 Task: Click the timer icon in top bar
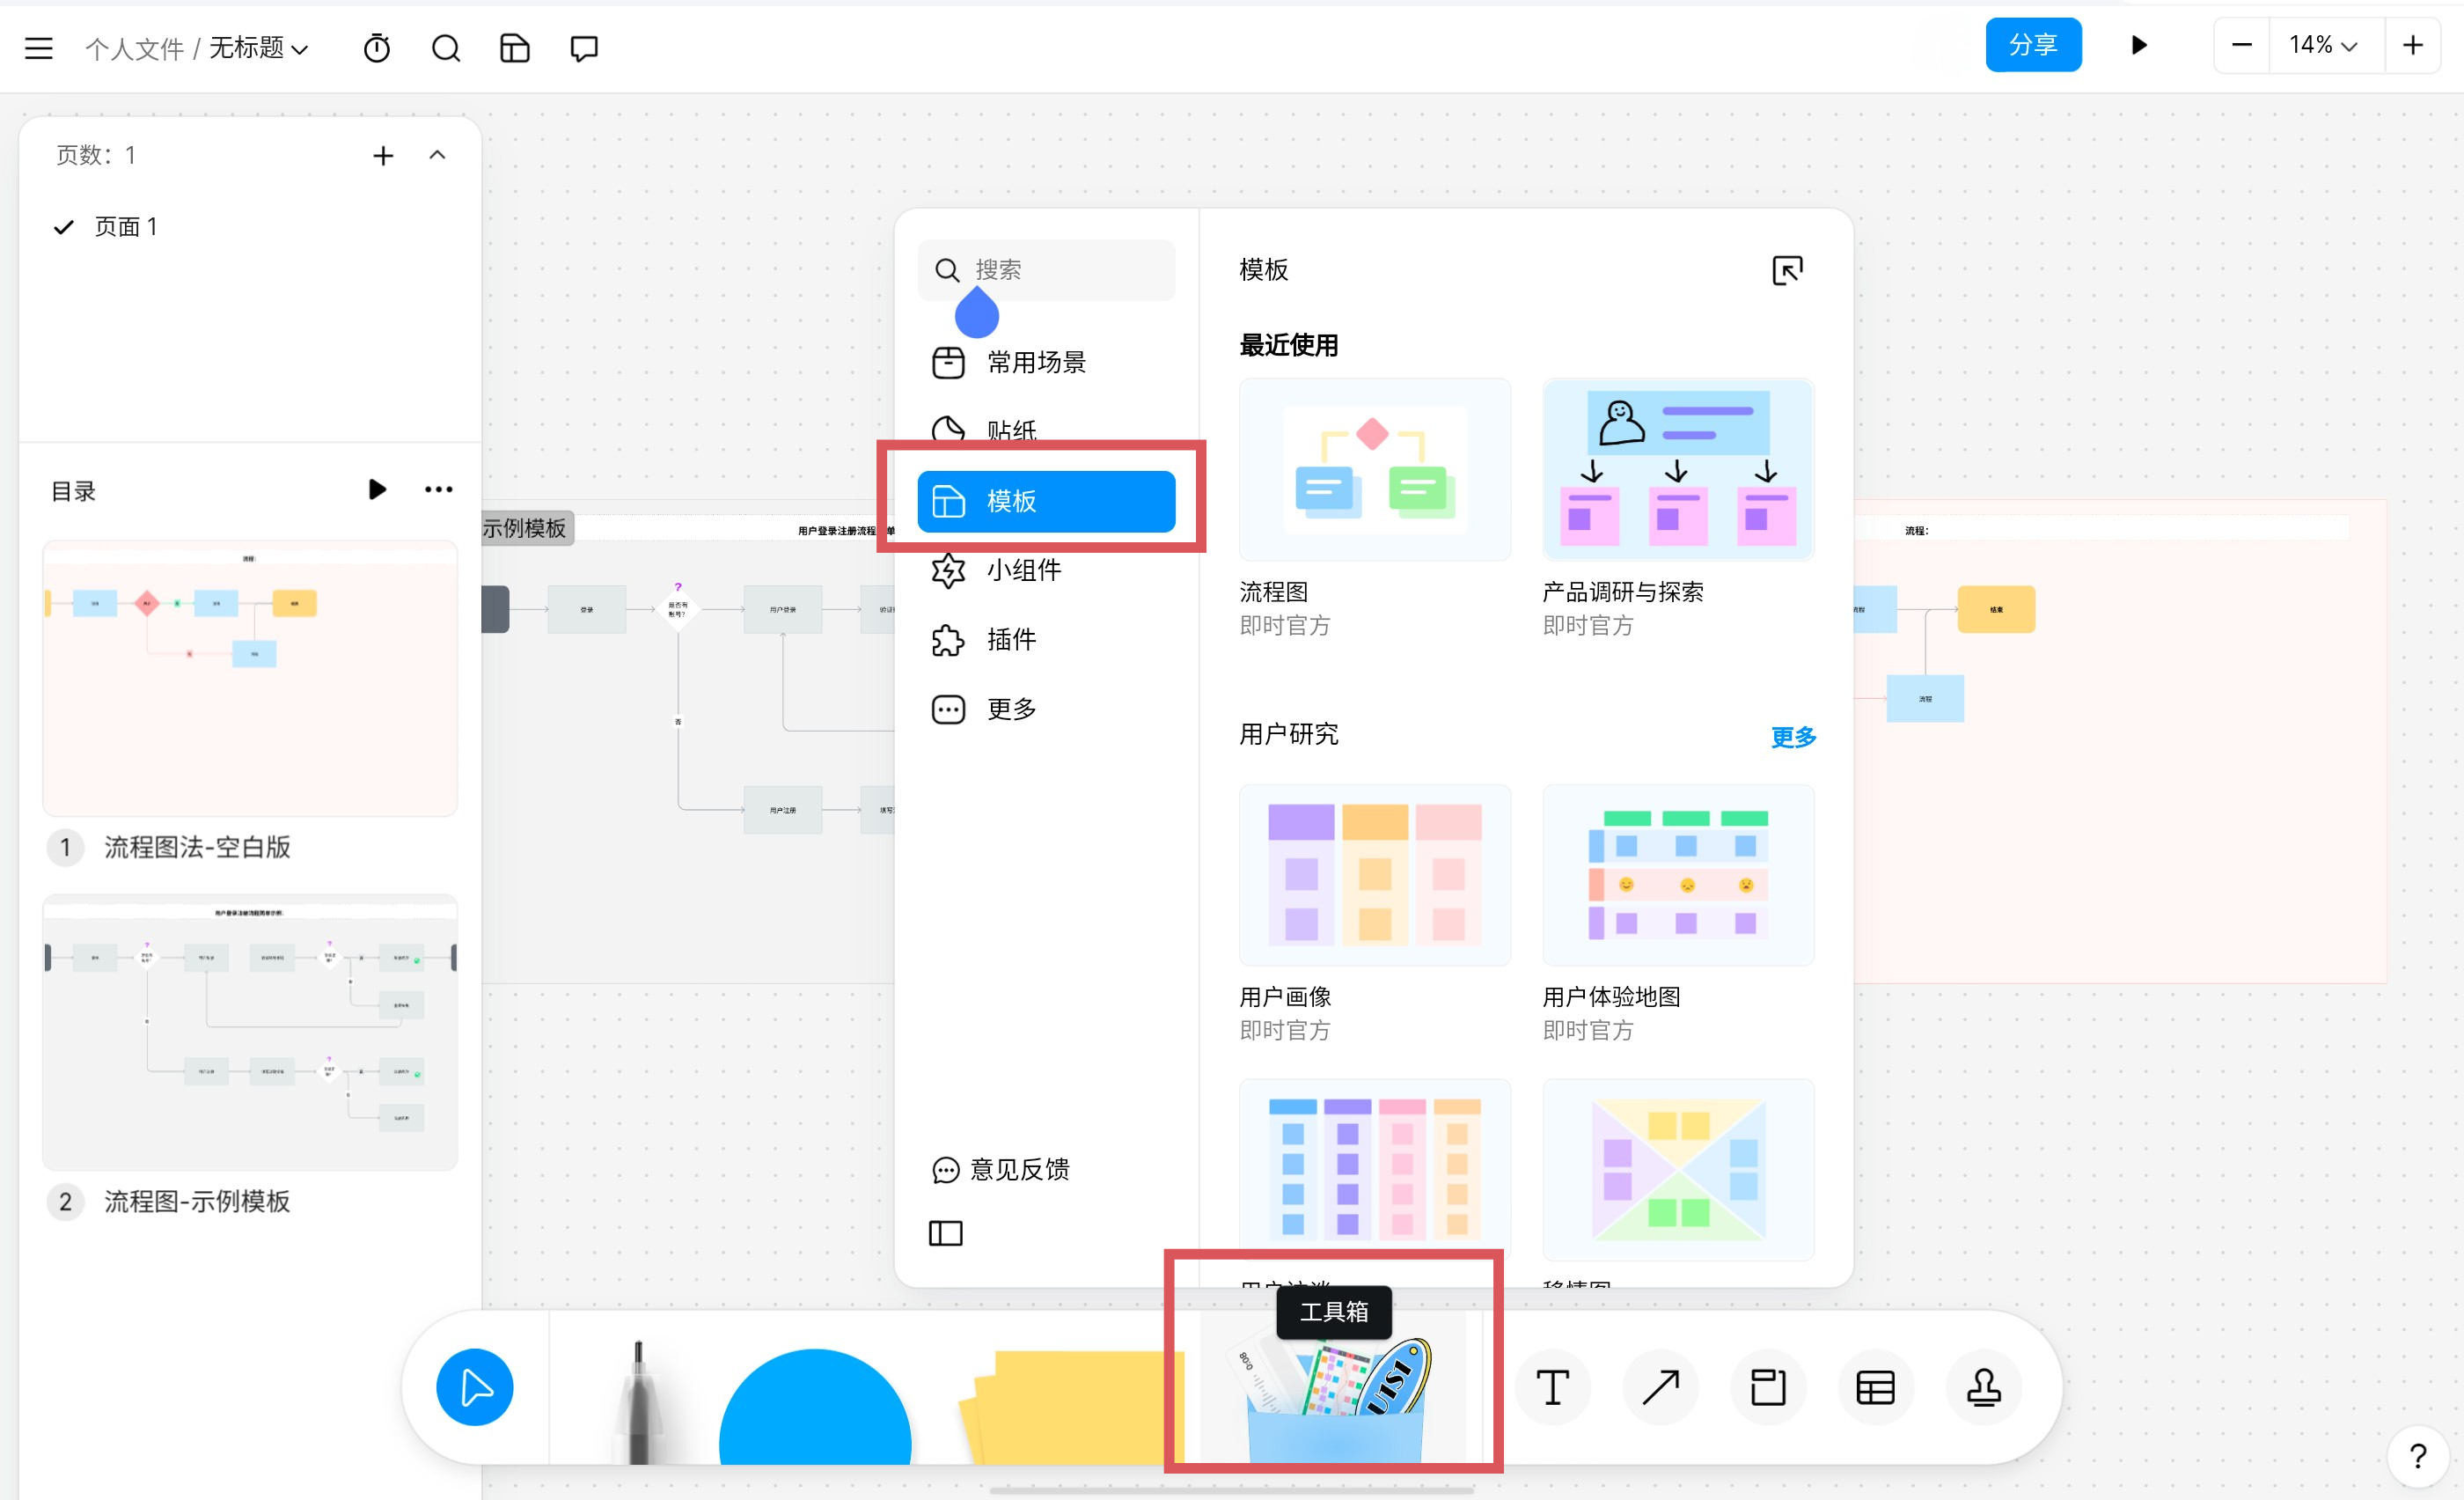click(376, 48)
